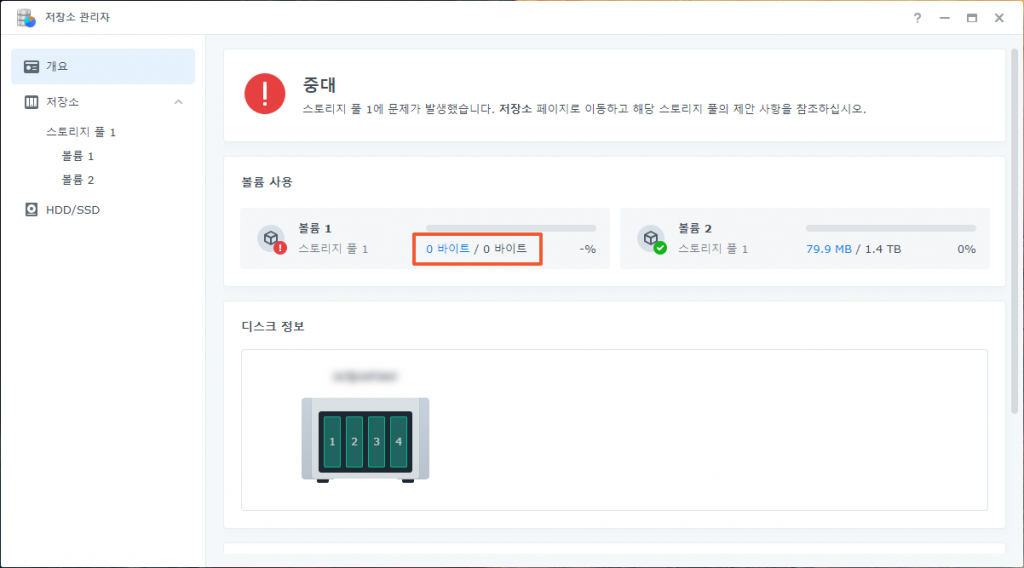Select 볼륨 2 in sidebar tree
This screenshot has height=568, width=1024.
pos(78,180)
